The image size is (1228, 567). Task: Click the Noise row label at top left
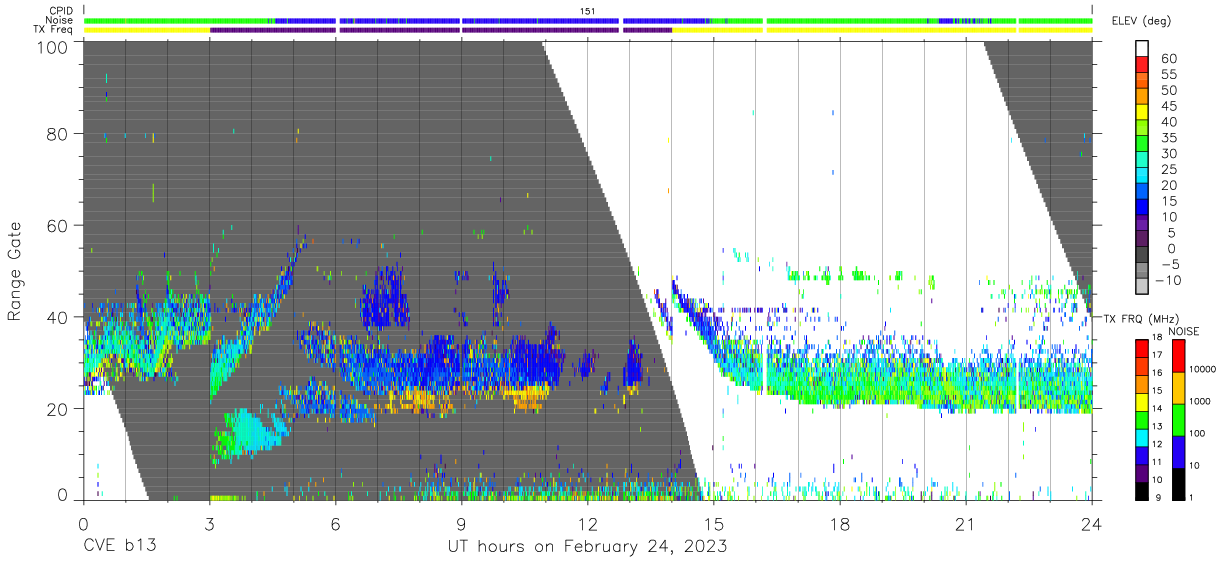[59, 20]
